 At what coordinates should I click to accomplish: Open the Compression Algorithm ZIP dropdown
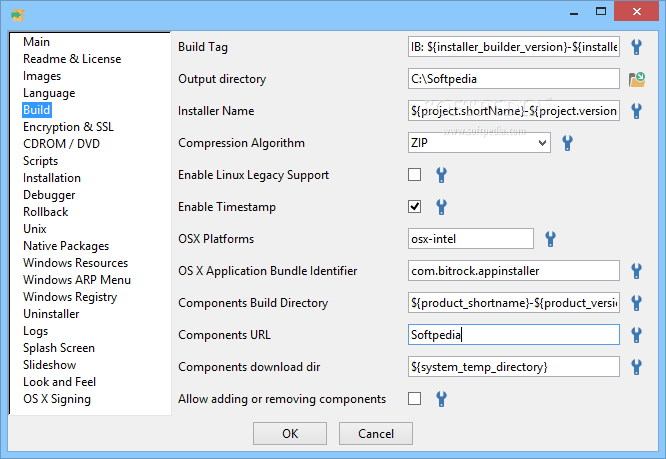(x=479, y=143)
